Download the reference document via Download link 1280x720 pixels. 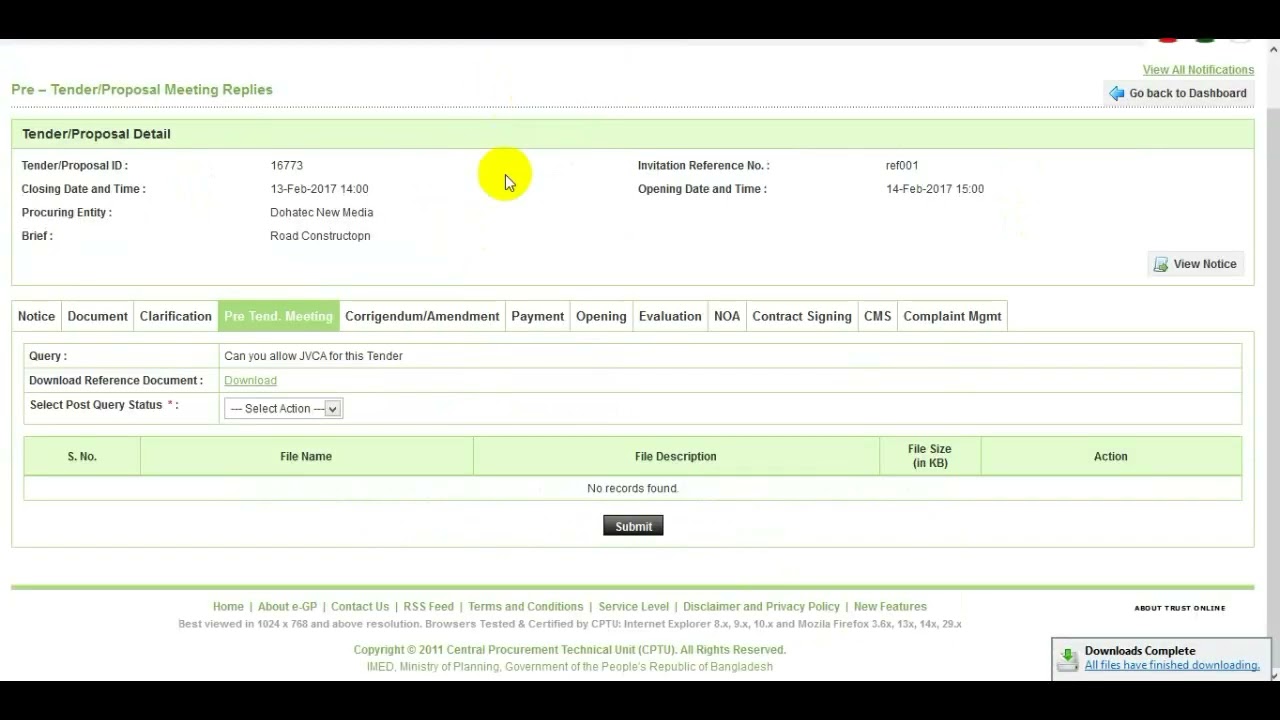pyautogui.click(x=250, y=380)
